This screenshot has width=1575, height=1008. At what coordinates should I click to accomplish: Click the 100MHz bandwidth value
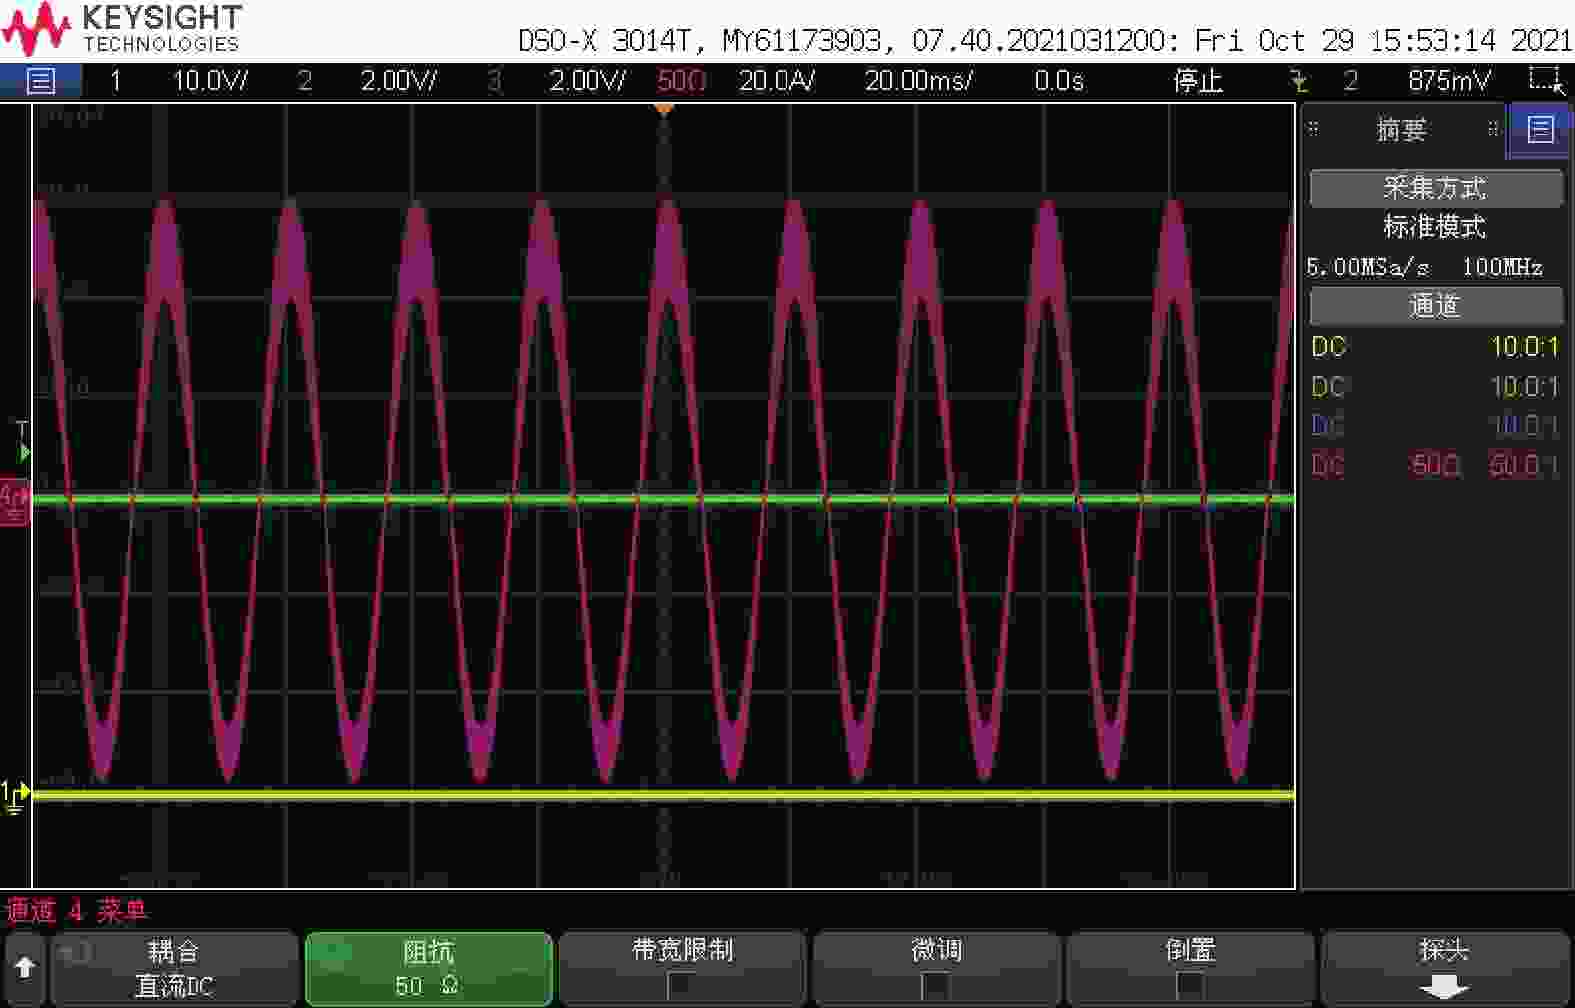1502,267
